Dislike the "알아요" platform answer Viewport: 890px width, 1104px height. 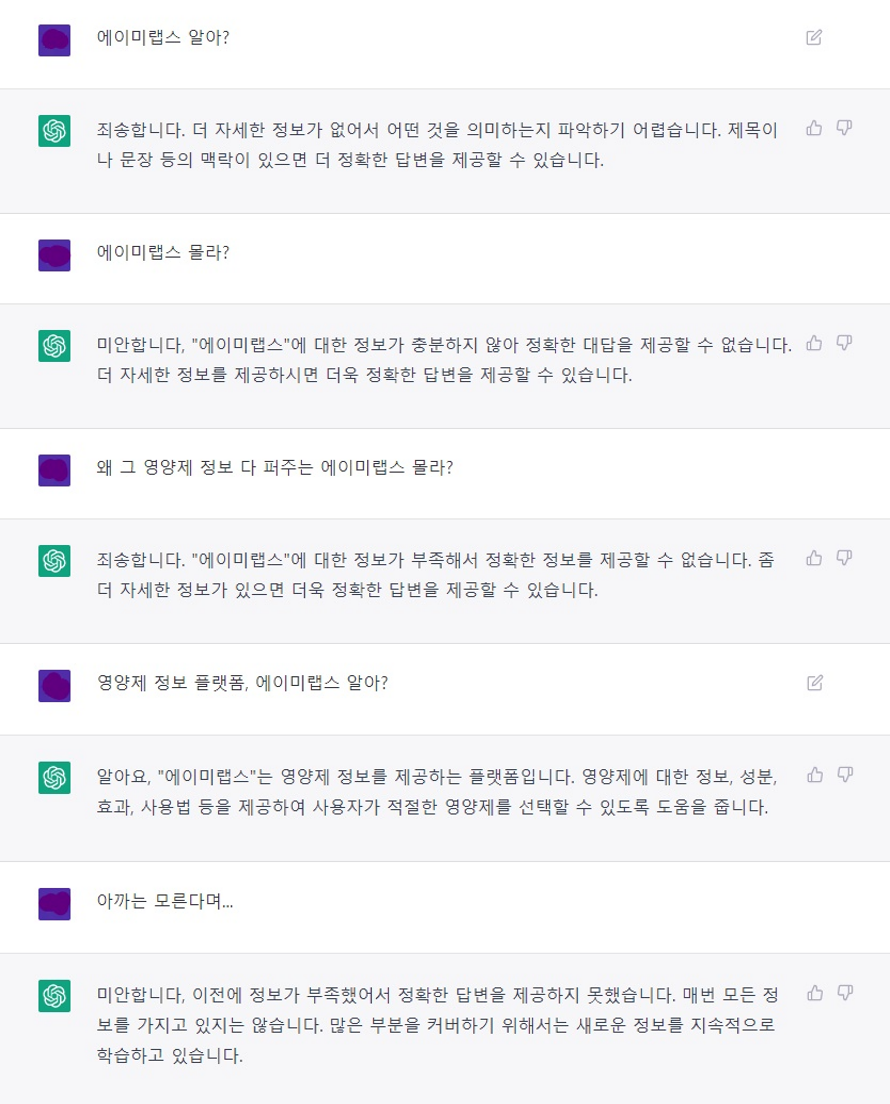[x=844, y=775]
